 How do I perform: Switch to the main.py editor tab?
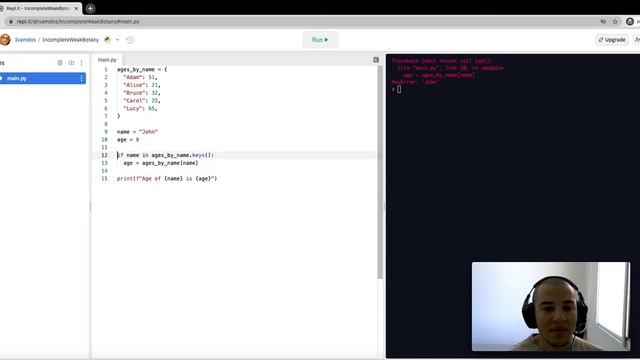point(107,60)
